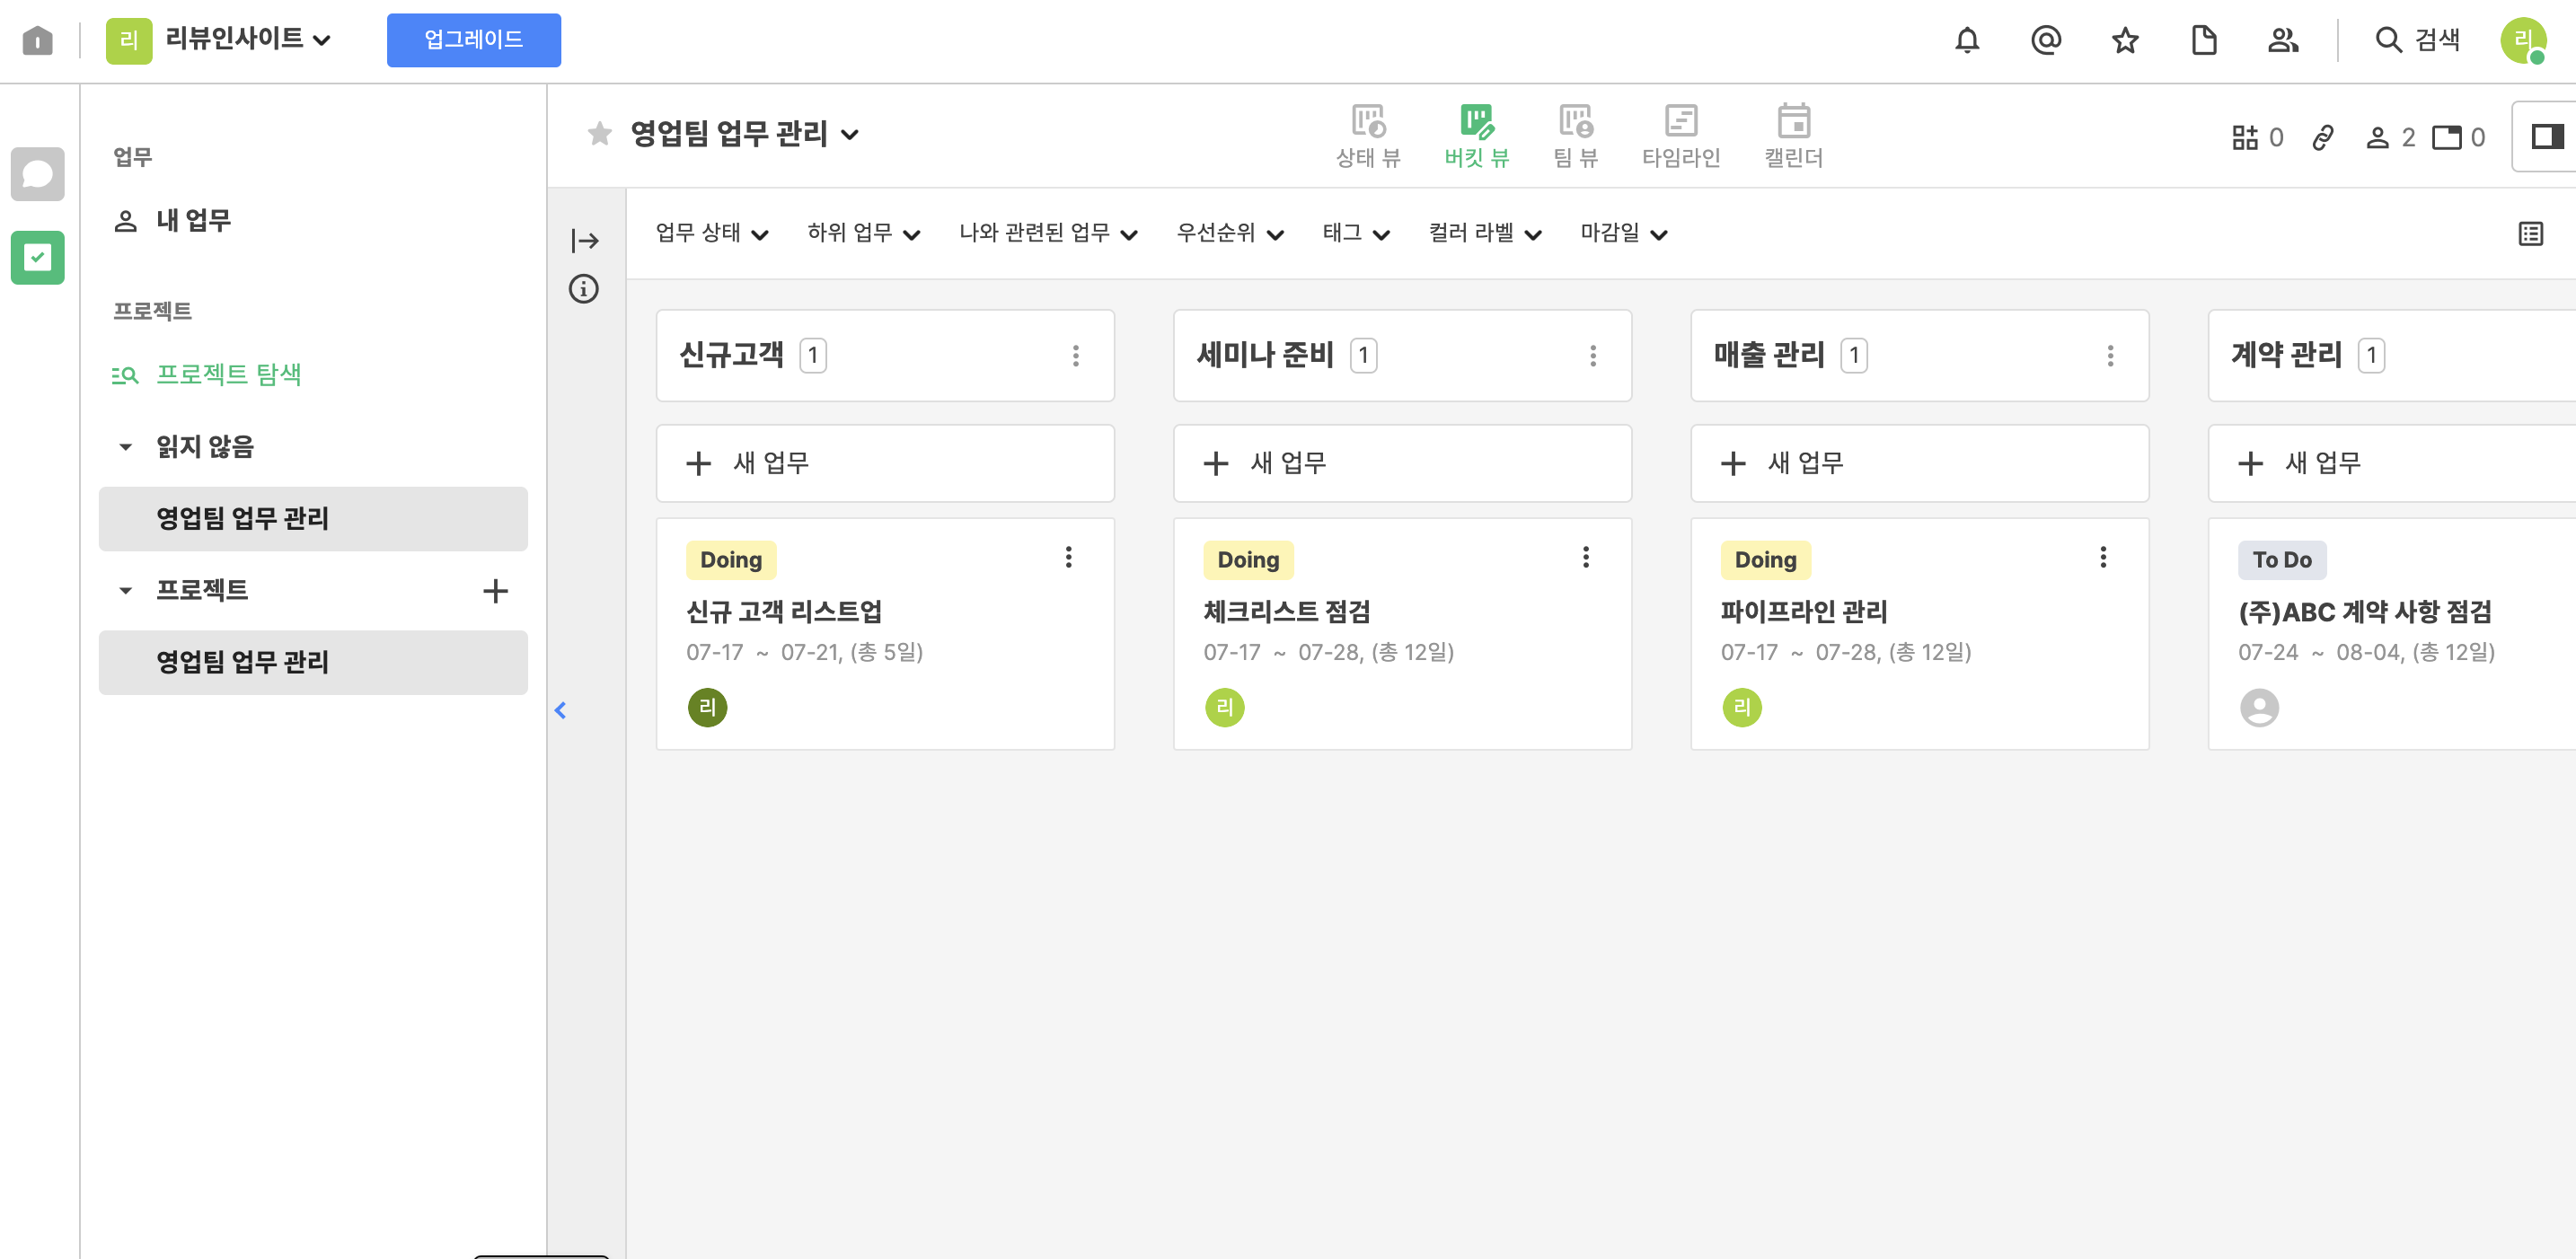This screenshot has width=2576, height=1259.
Task: Click the project link chain icon
Action: (2322, 137)
